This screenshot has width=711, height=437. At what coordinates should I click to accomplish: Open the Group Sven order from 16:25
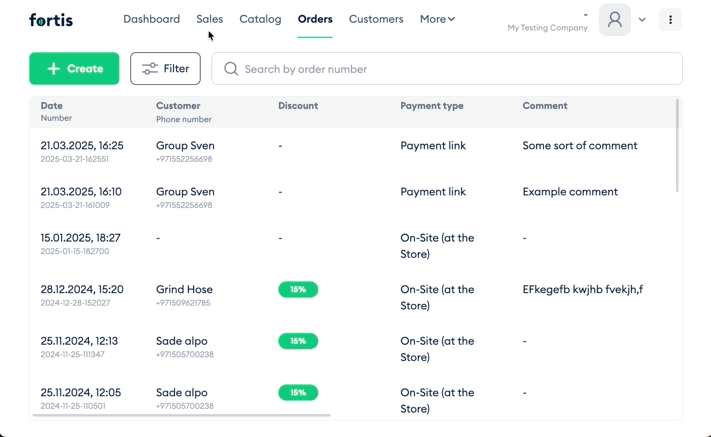(353, 151)
